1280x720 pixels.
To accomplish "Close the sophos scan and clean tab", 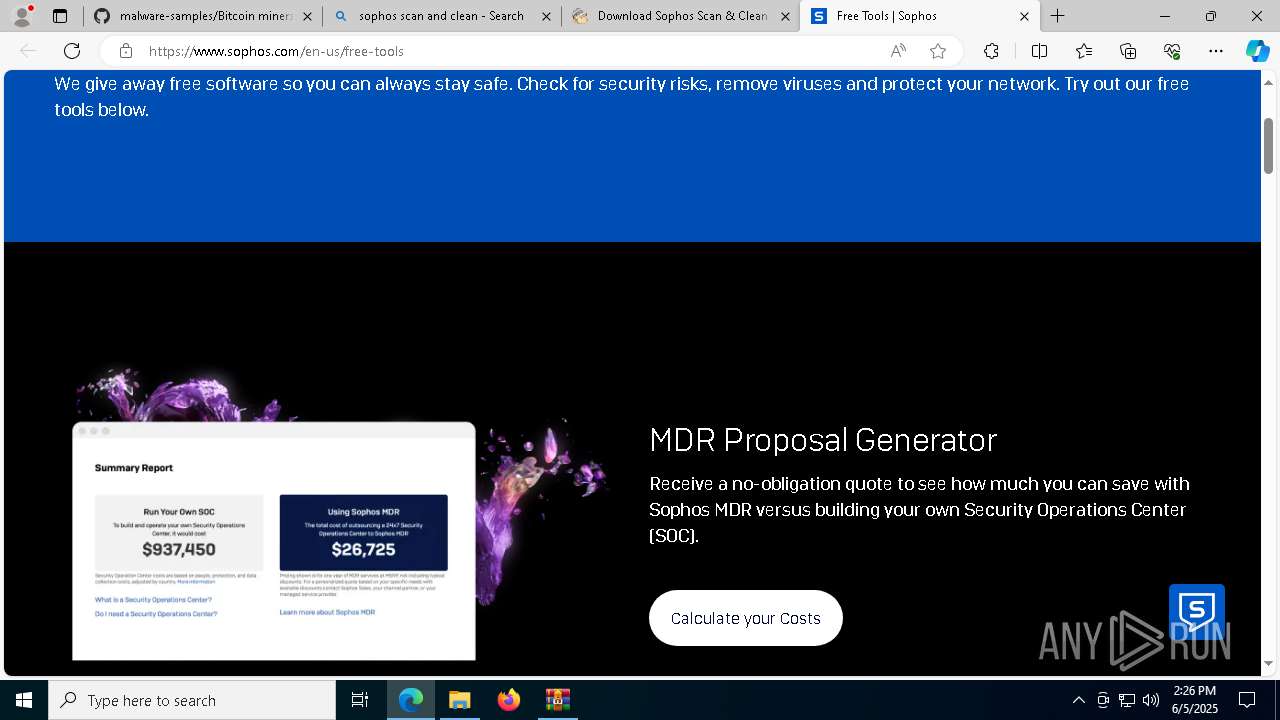I will [546, 16].
